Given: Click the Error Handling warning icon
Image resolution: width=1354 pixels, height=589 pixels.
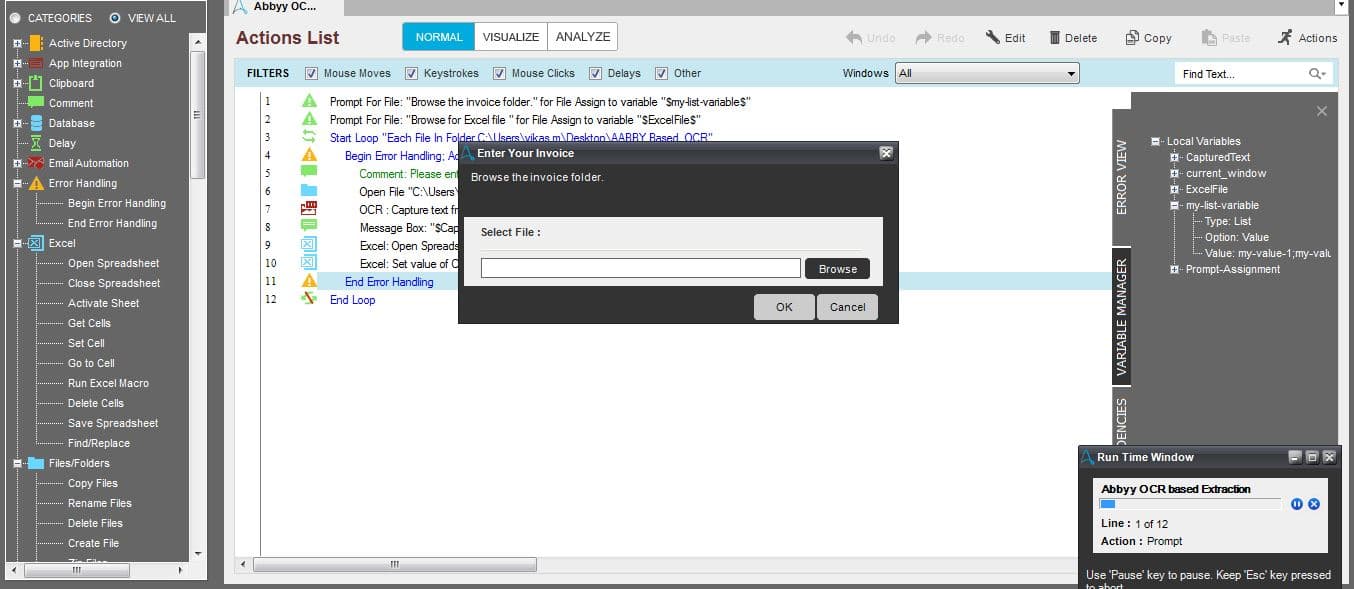Looking at the screenshot, I should click(36, 183).
